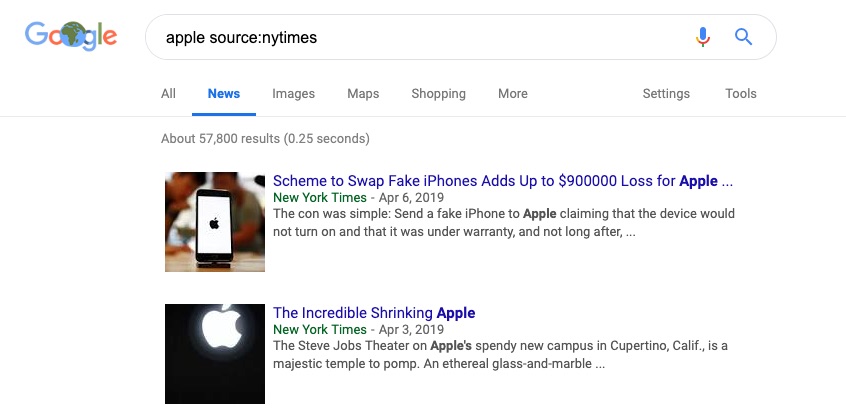Start voice search with the microphone icon
This screenshot has height=419, width=846.
click(x=702, y=37)
